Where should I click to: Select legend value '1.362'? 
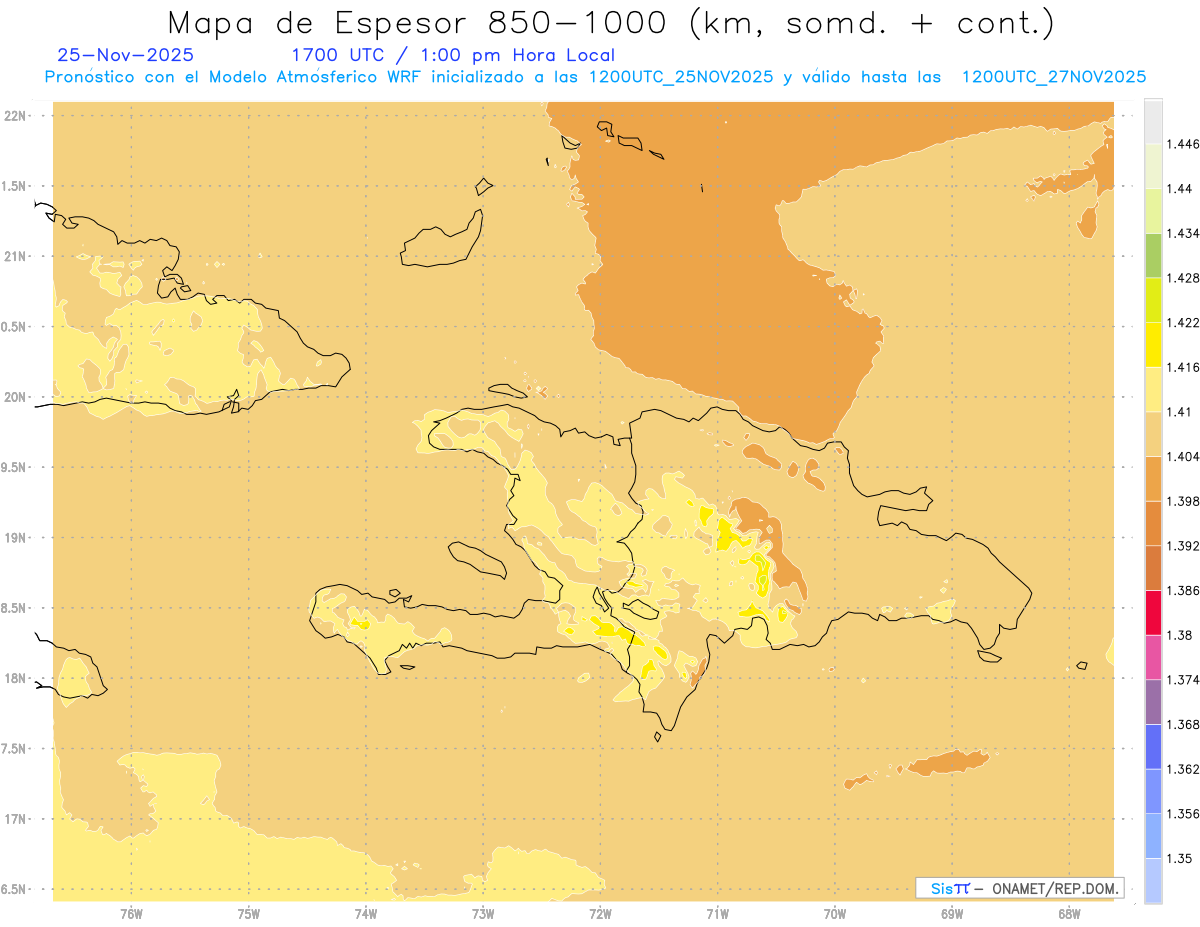1185,769
